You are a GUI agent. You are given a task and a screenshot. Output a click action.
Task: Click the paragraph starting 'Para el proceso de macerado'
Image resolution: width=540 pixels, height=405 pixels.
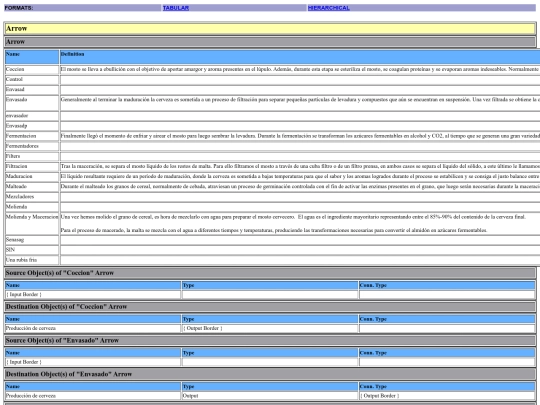[274, 230]
